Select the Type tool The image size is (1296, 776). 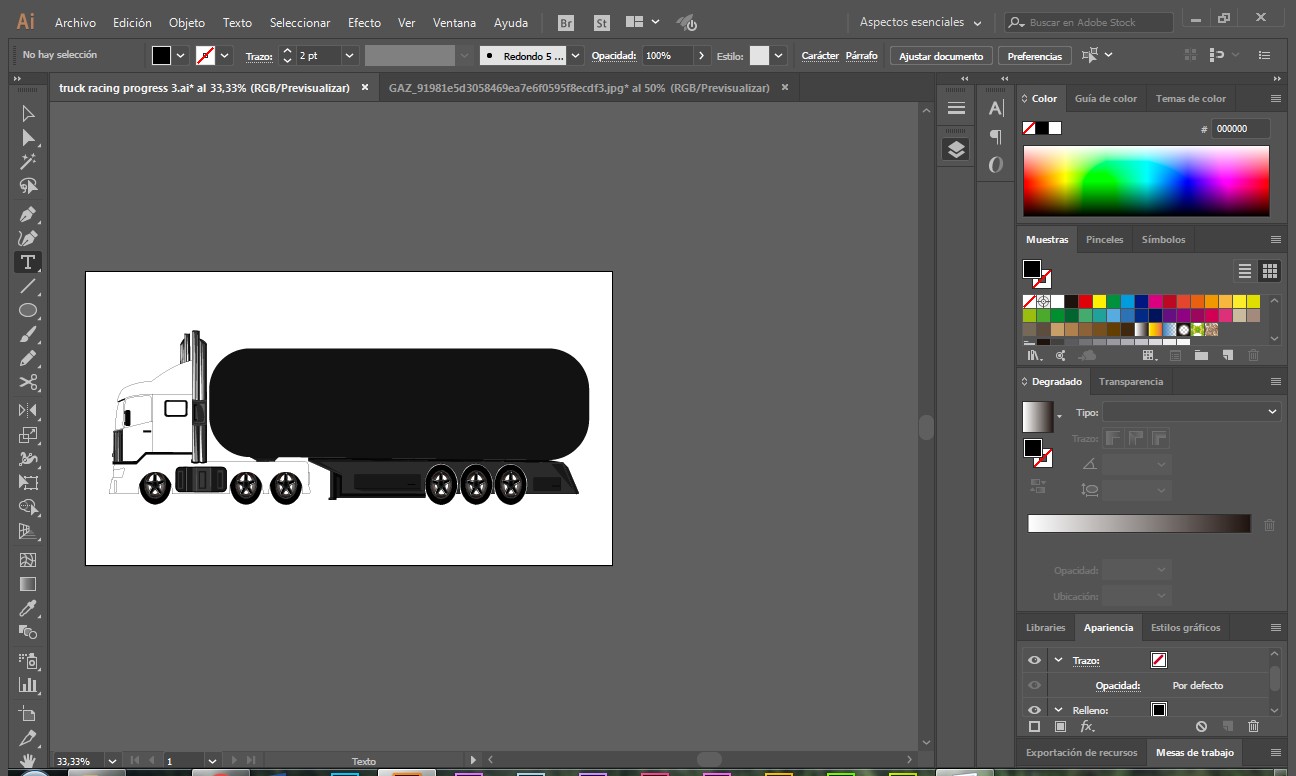coord(28,262)
